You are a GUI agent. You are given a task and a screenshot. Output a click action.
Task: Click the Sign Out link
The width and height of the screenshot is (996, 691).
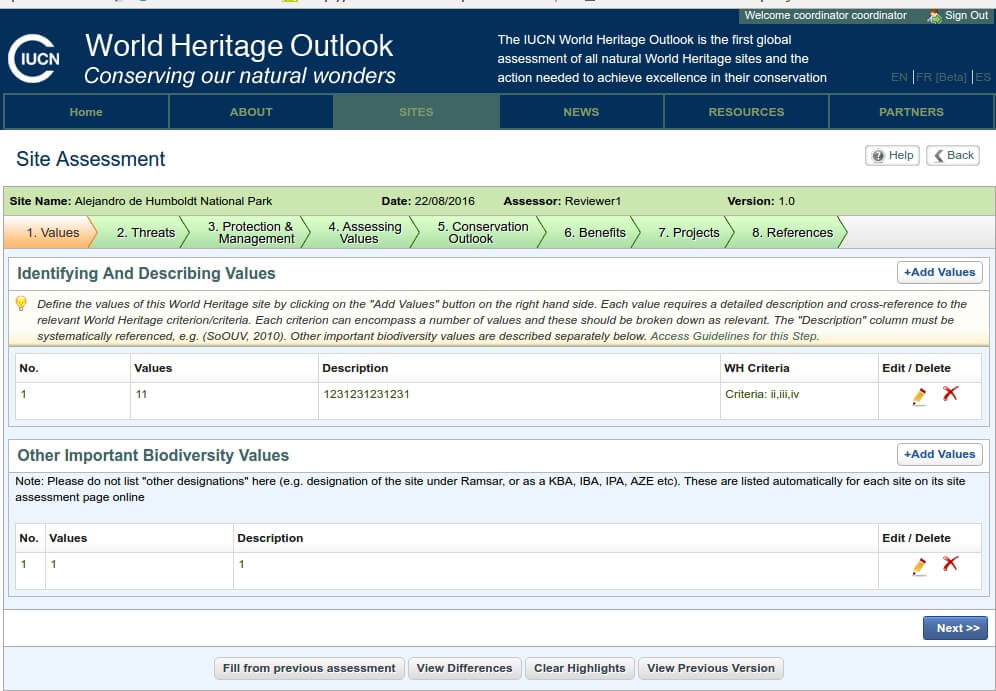(966, 16)
